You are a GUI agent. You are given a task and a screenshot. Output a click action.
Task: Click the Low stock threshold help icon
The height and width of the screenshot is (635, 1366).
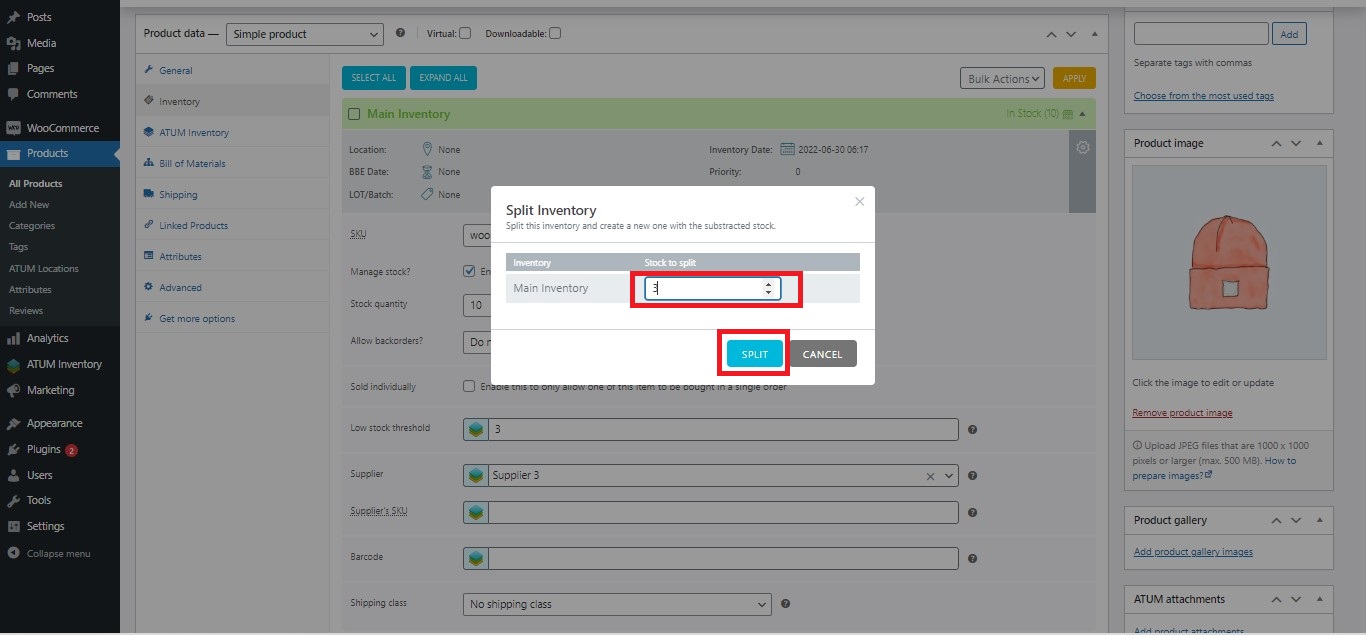[972, 430]
